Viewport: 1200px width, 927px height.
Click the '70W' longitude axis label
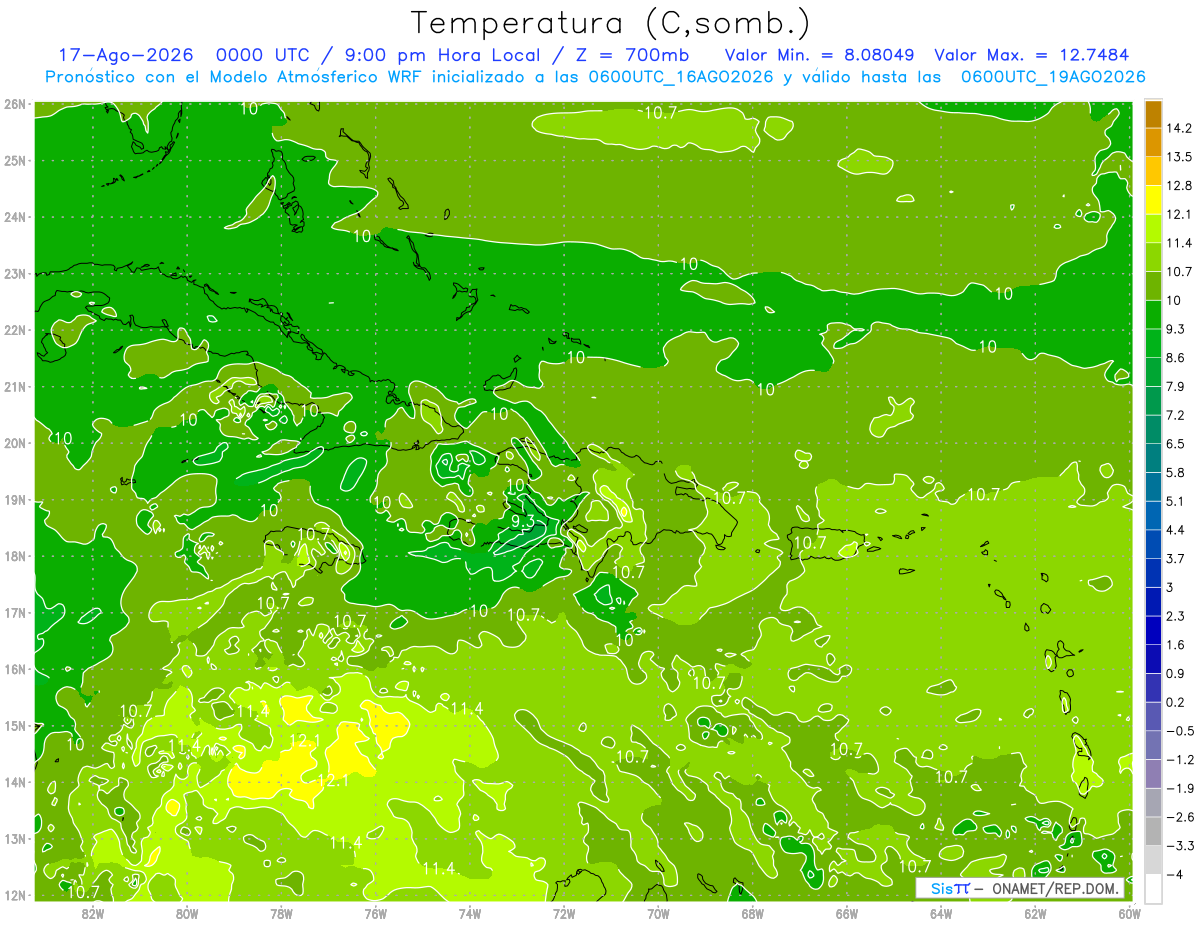657,913
